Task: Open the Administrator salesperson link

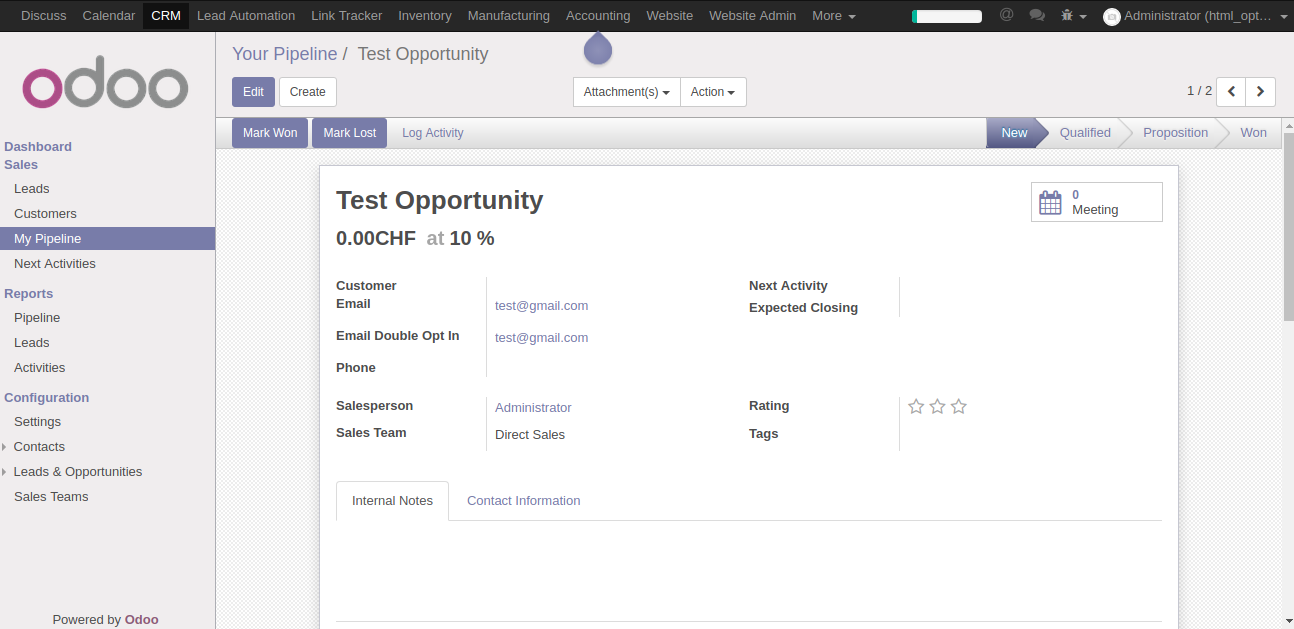Action: click(533, 408)
